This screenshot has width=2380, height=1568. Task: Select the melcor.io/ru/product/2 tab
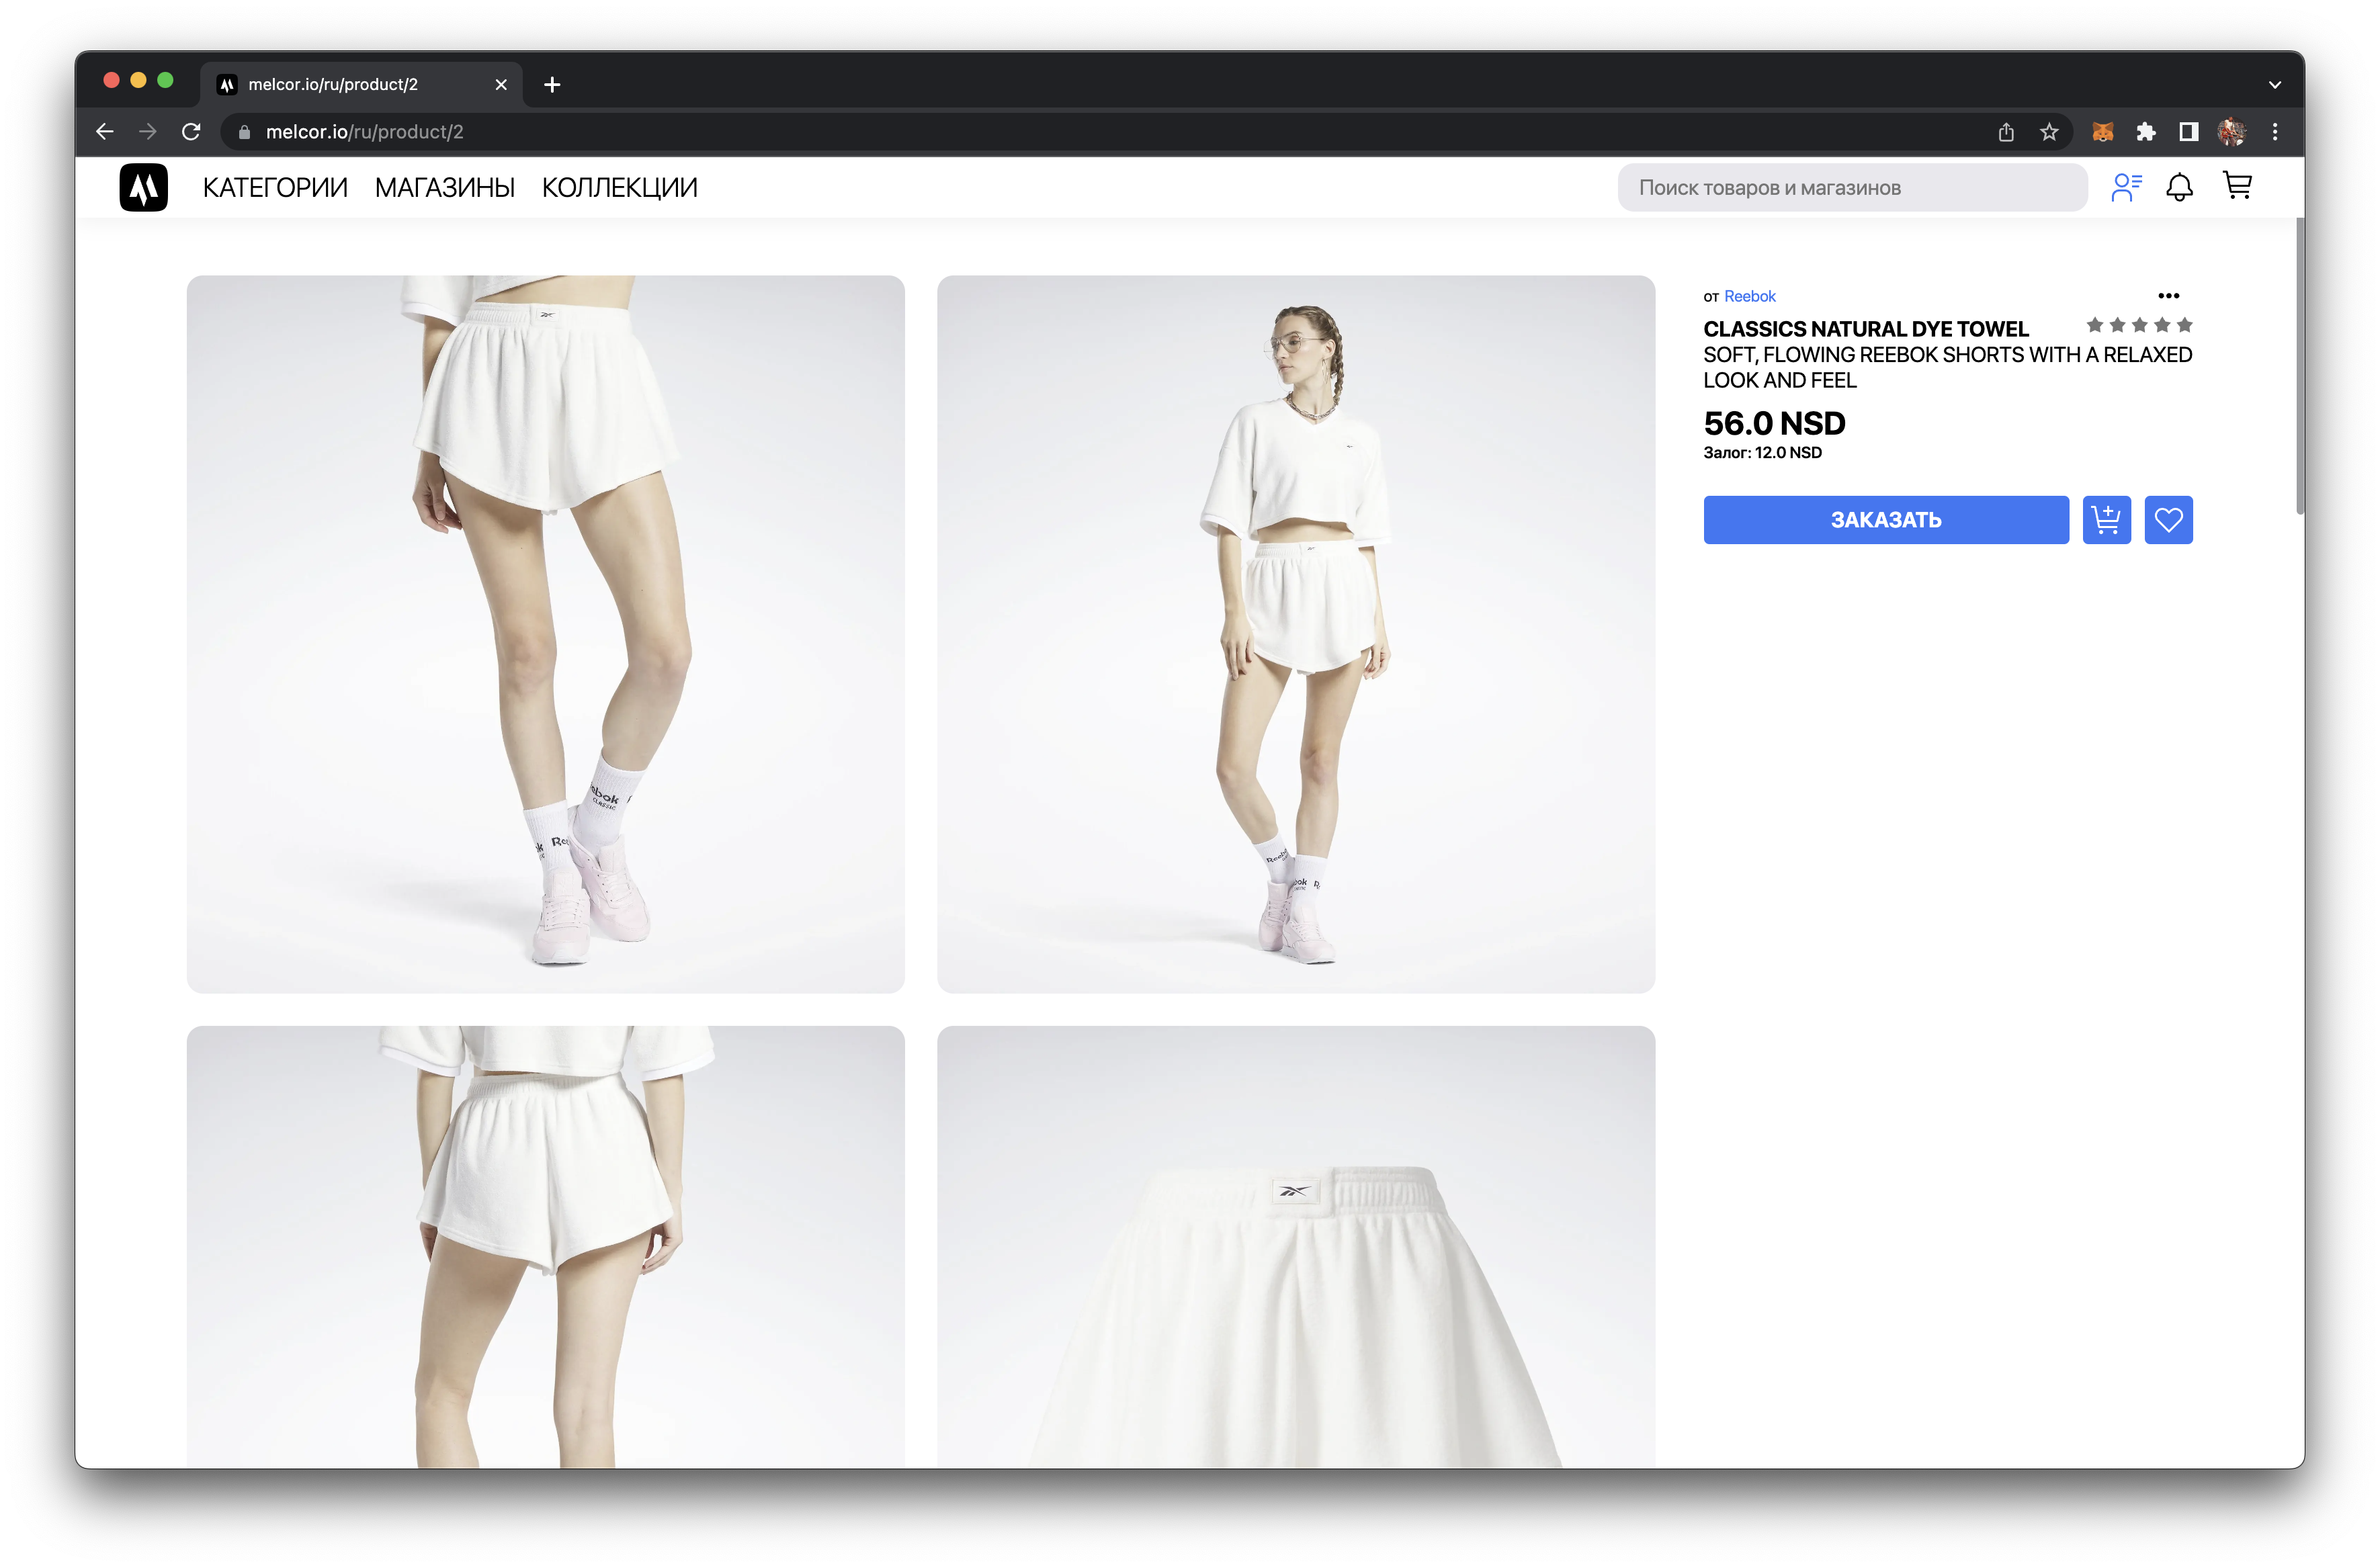[360, 84]
